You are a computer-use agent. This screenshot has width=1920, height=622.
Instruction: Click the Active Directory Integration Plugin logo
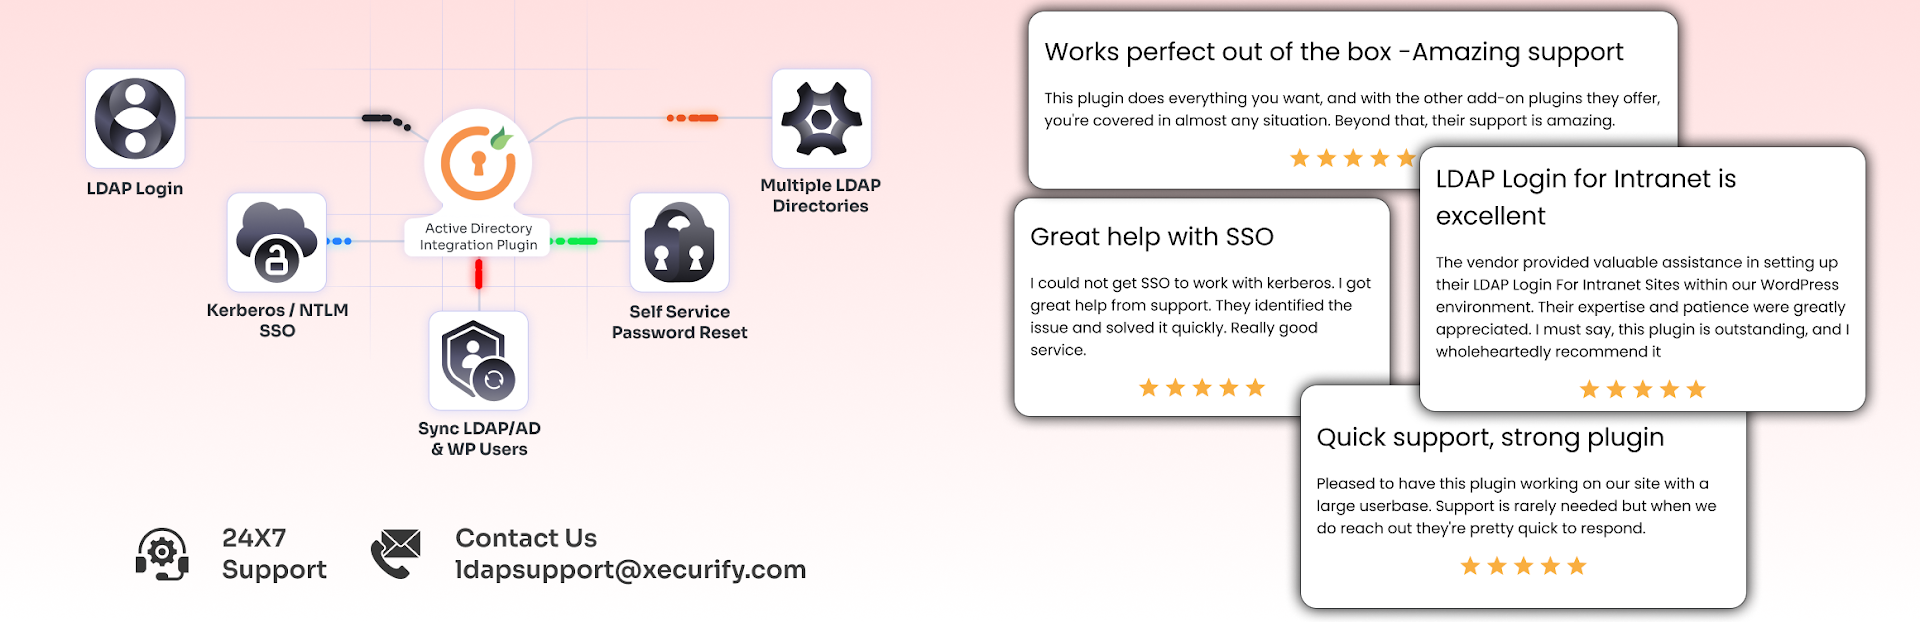[x=478, y=163]
